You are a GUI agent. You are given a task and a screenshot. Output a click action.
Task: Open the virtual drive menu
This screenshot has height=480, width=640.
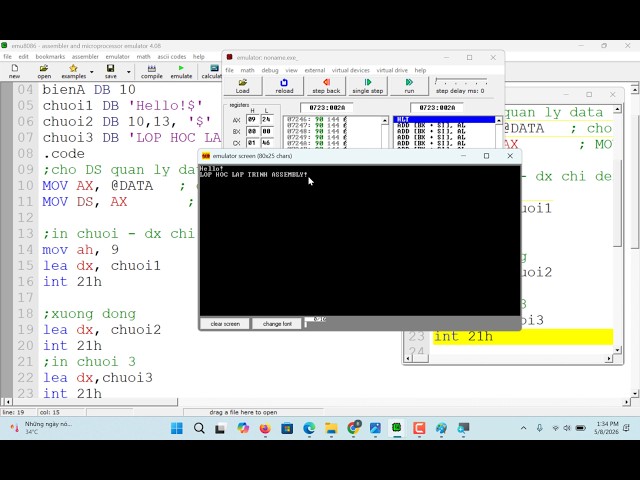[x=392, y=70]
